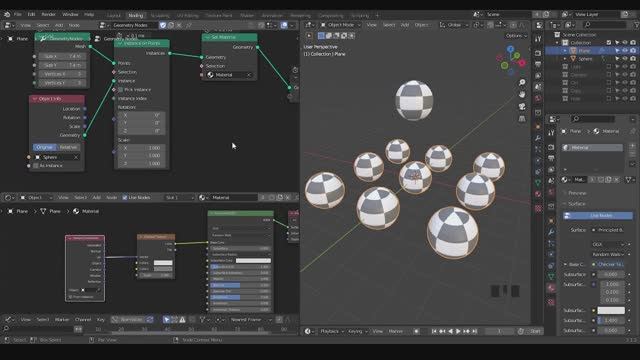Screen dimensions: 640x360
Task: Open the Render menu
Action: [49, 14]
